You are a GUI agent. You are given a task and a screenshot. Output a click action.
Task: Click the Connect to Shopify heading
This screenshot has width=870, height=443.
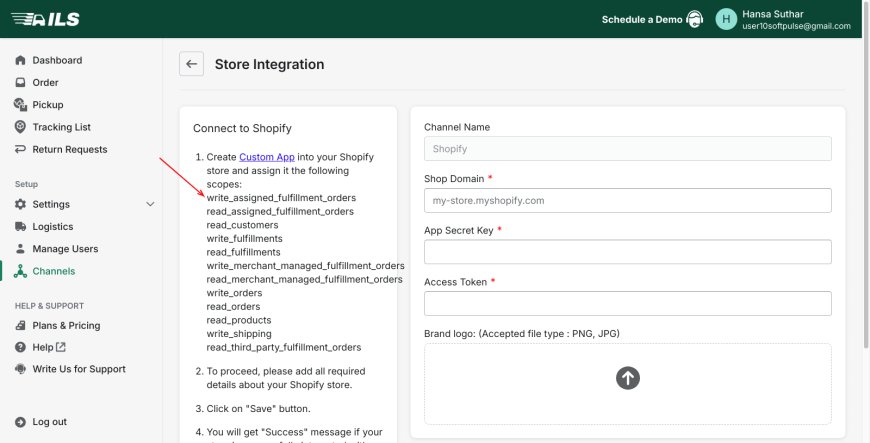[x=242, y=128]
